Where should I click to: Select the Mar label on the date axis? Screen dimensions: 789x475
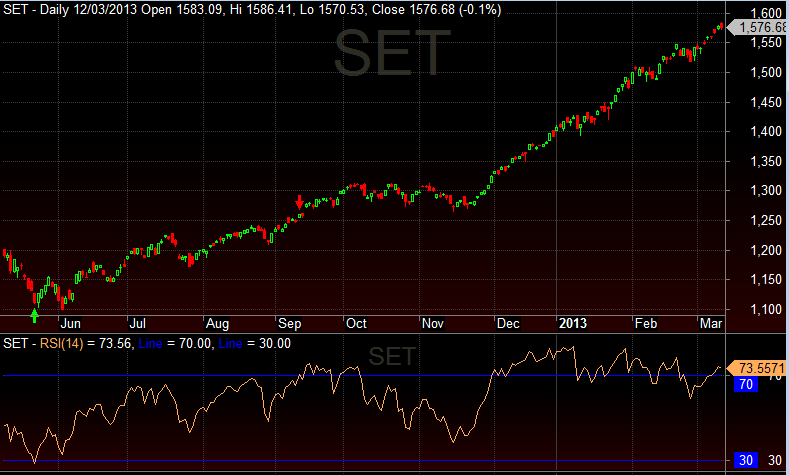pyautogui.click(x=711, y=323)
